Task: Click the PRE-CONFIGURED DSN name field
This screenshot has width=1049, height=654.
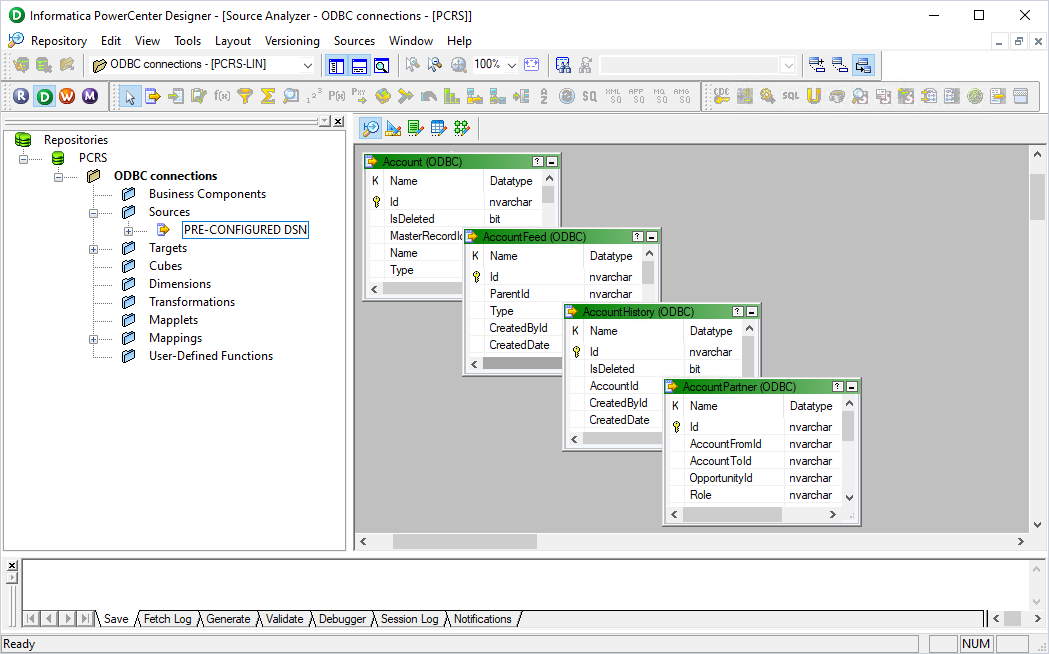Action: 245,229
